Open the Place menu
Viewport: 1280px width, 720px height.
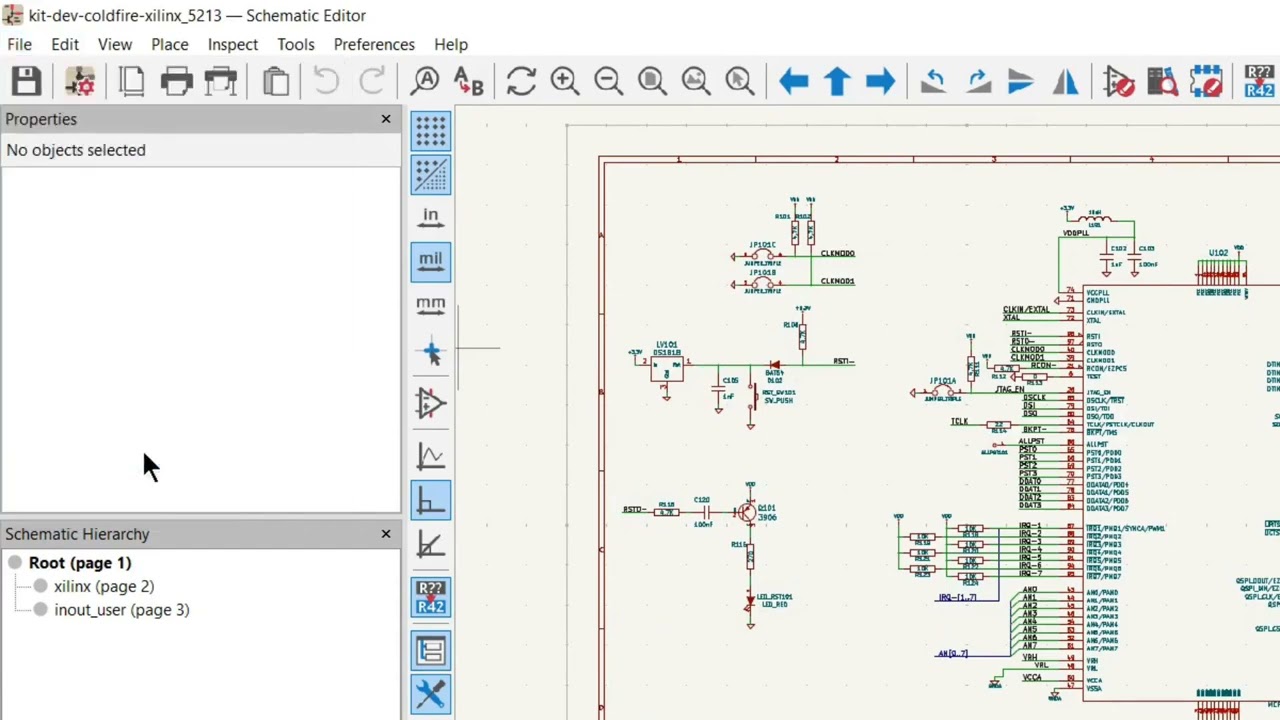coord(170,44)
